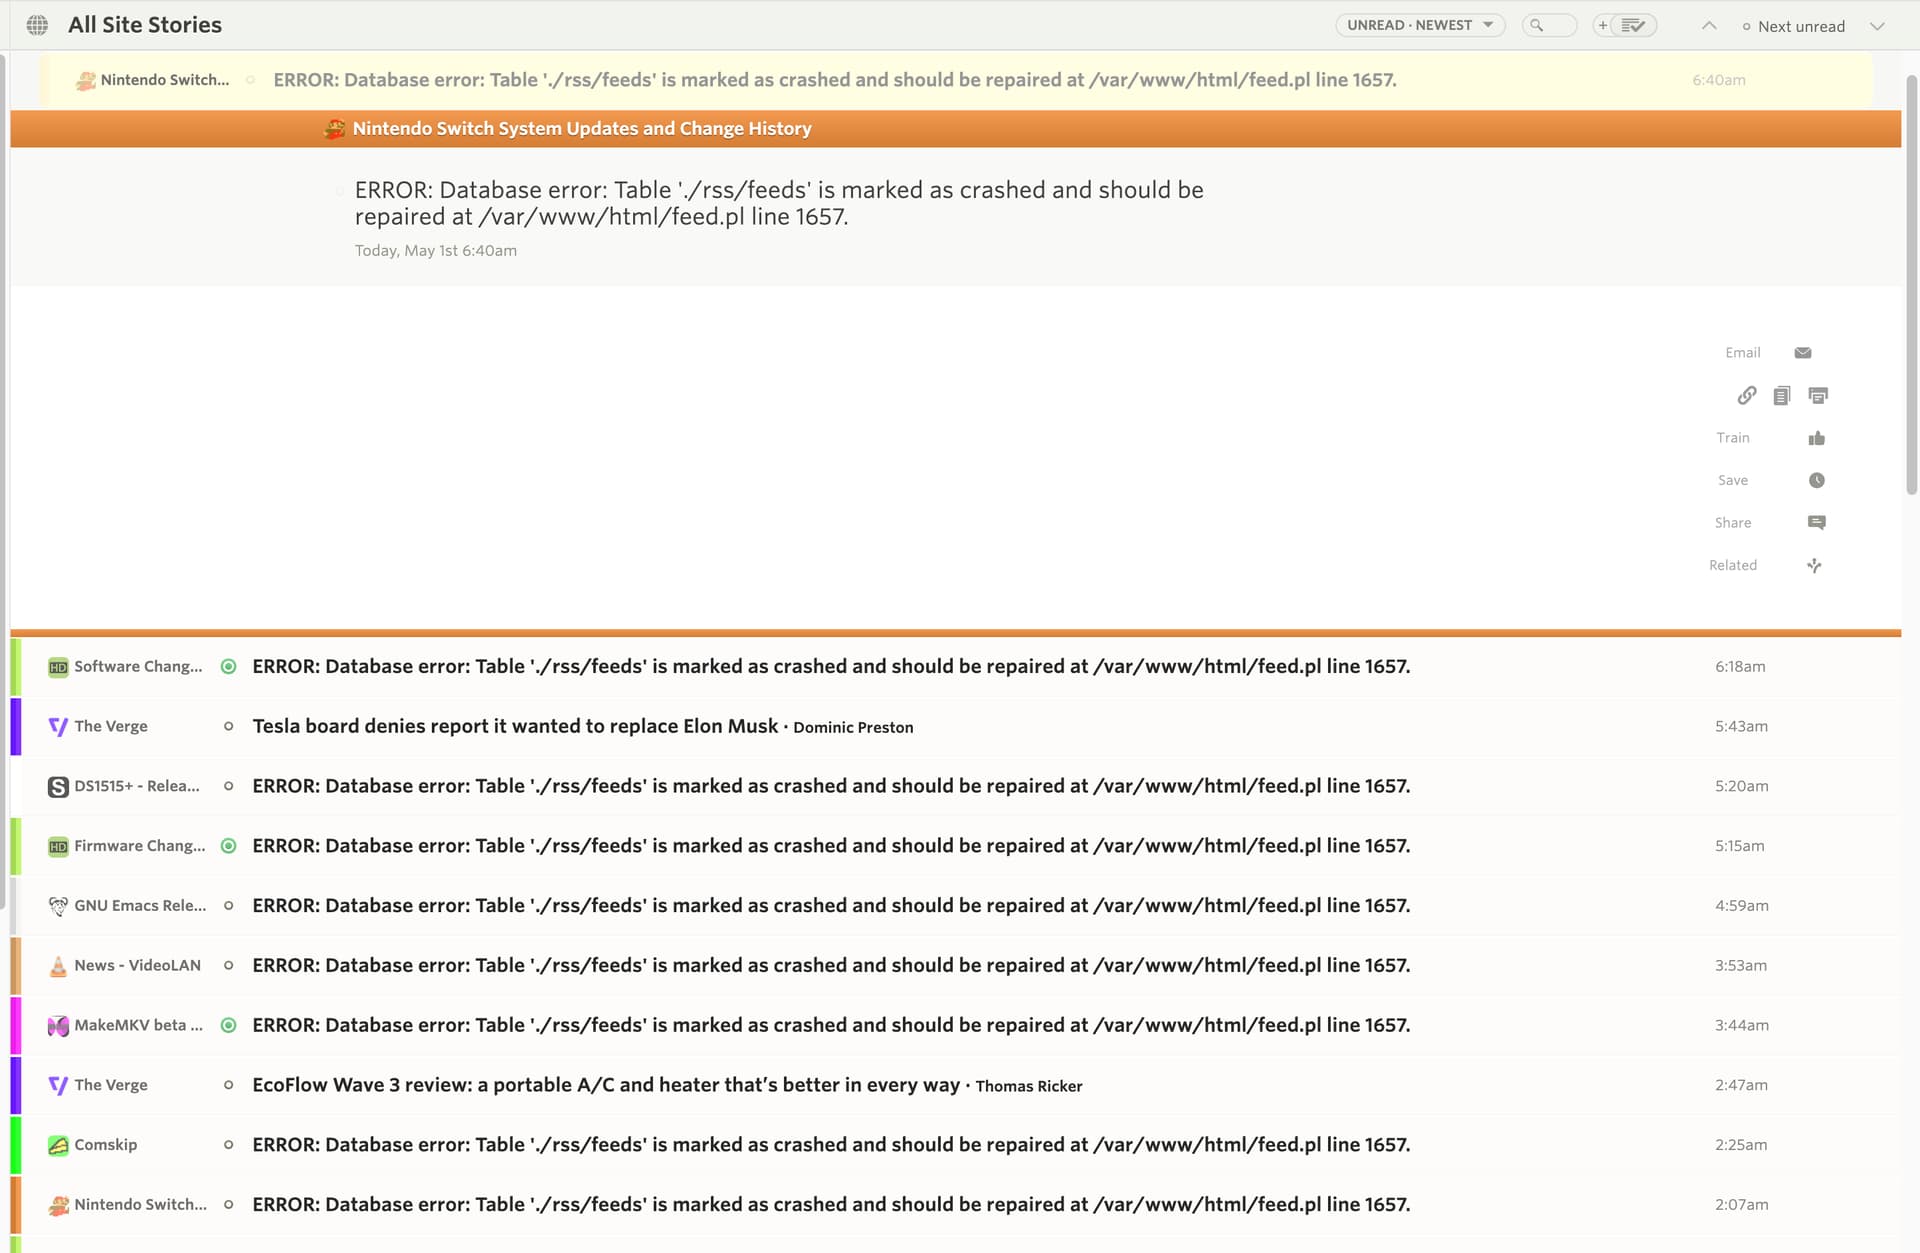Click the open story's ERROR title

[779, 203]
